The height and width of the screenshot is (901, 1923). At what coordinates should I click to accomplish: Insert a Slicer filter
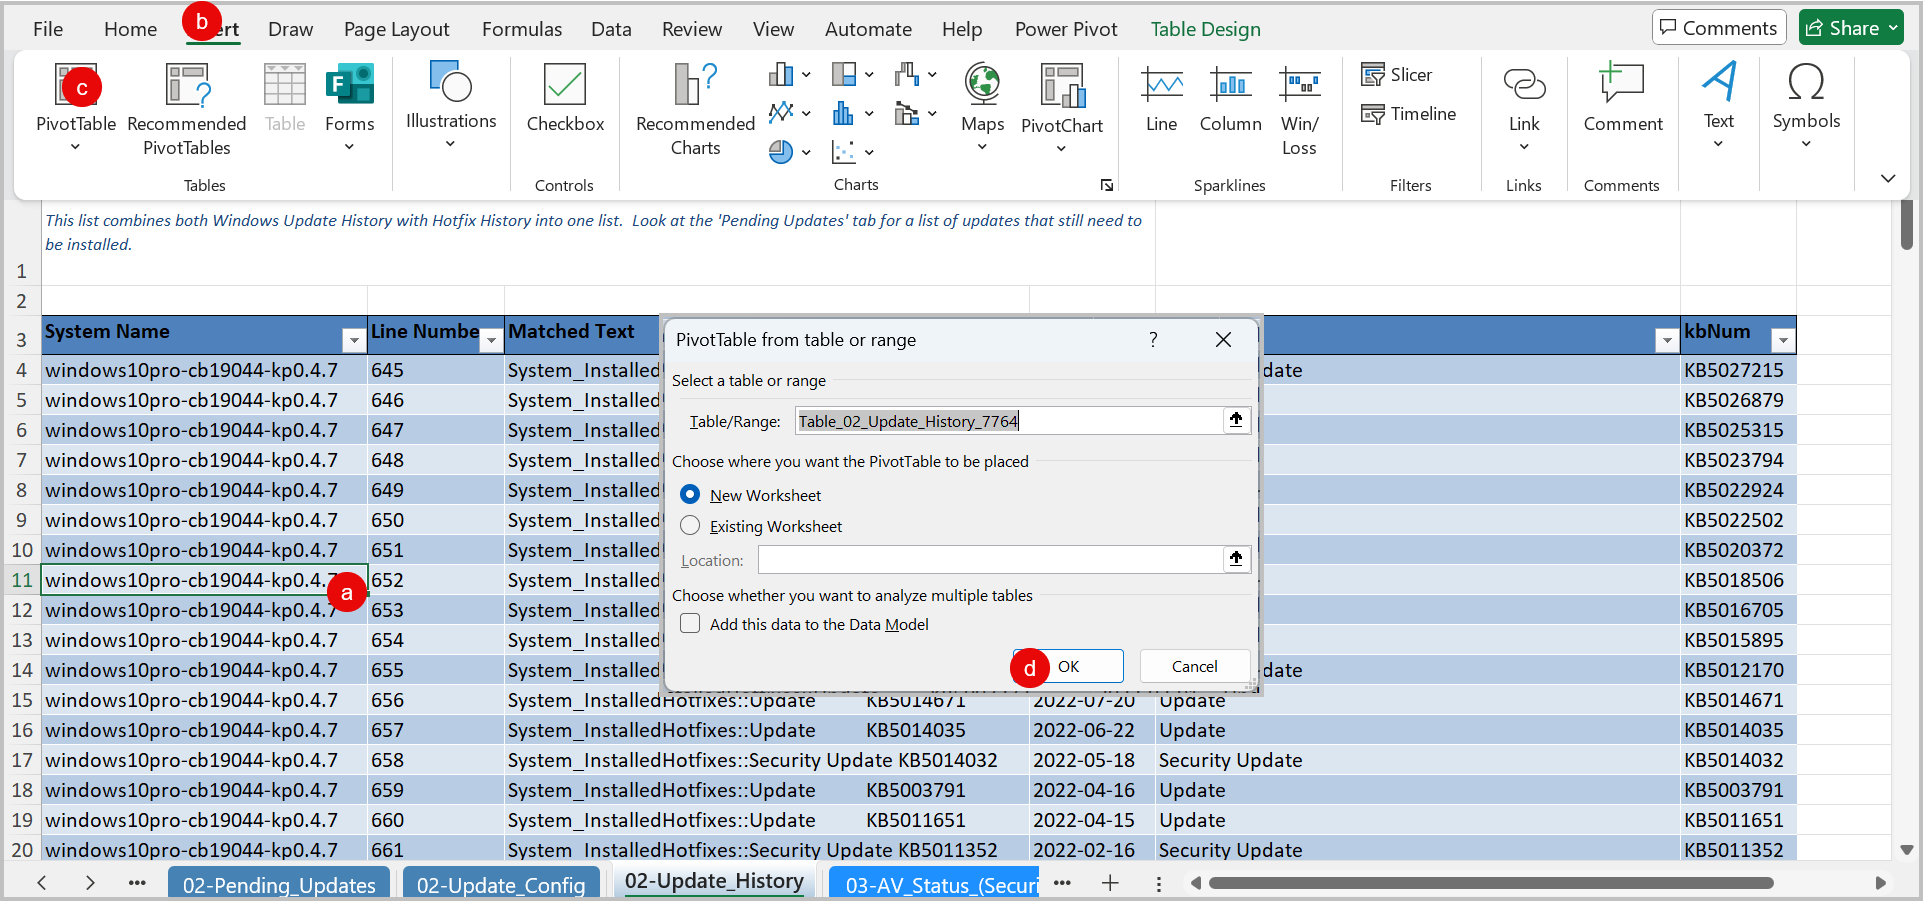click(x=1397, y=74)
